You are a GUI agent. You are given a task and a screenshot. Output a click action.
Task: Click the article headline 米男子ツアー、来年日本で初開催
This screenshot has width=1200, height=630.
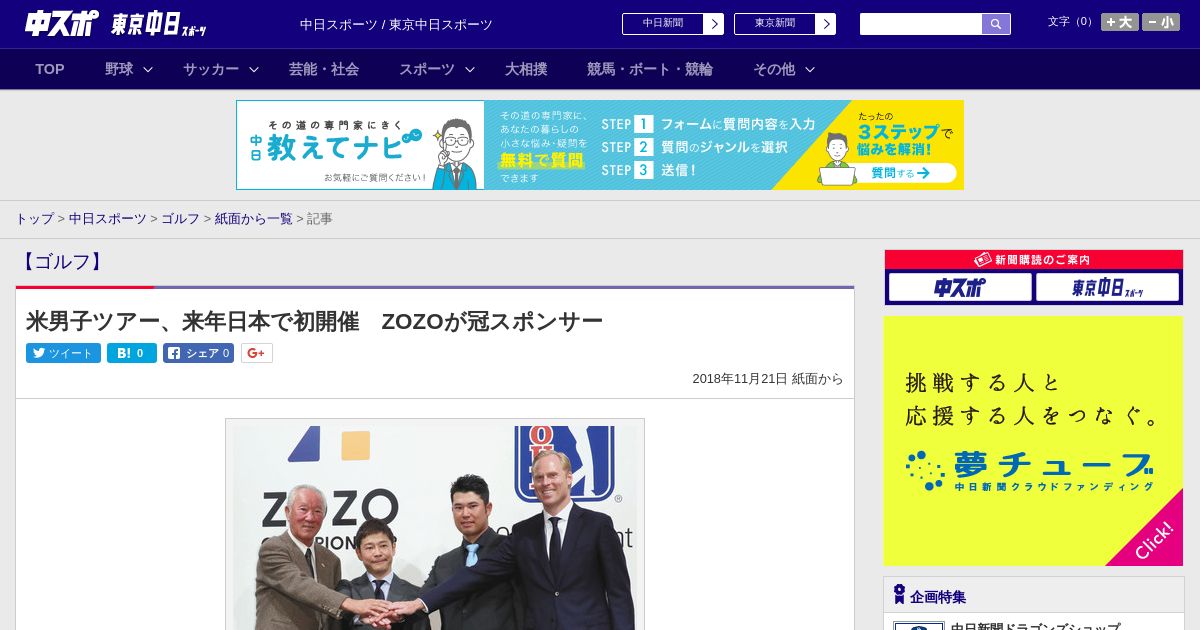click(314, 321)
